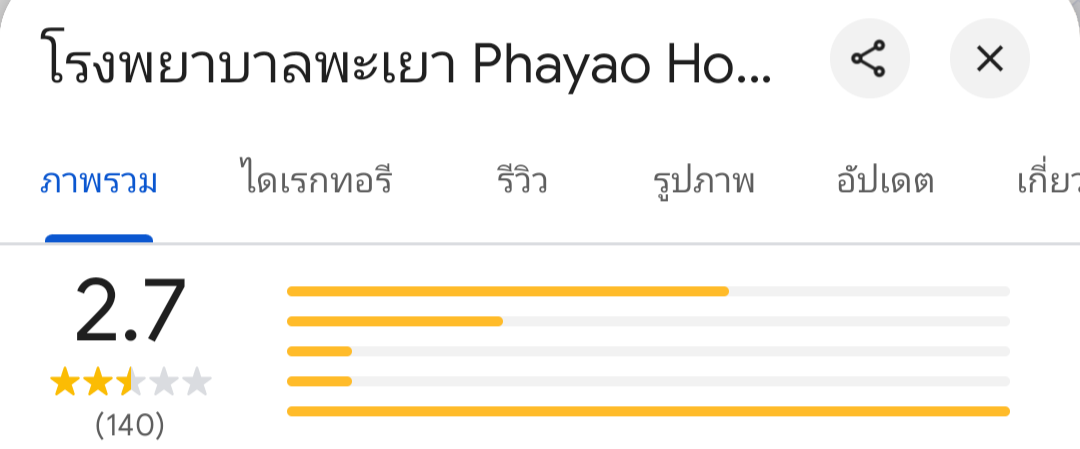Click the fifth empty gray star
Screen dimensions: 1080x449
pyautogui.click(x=196, y=382)
